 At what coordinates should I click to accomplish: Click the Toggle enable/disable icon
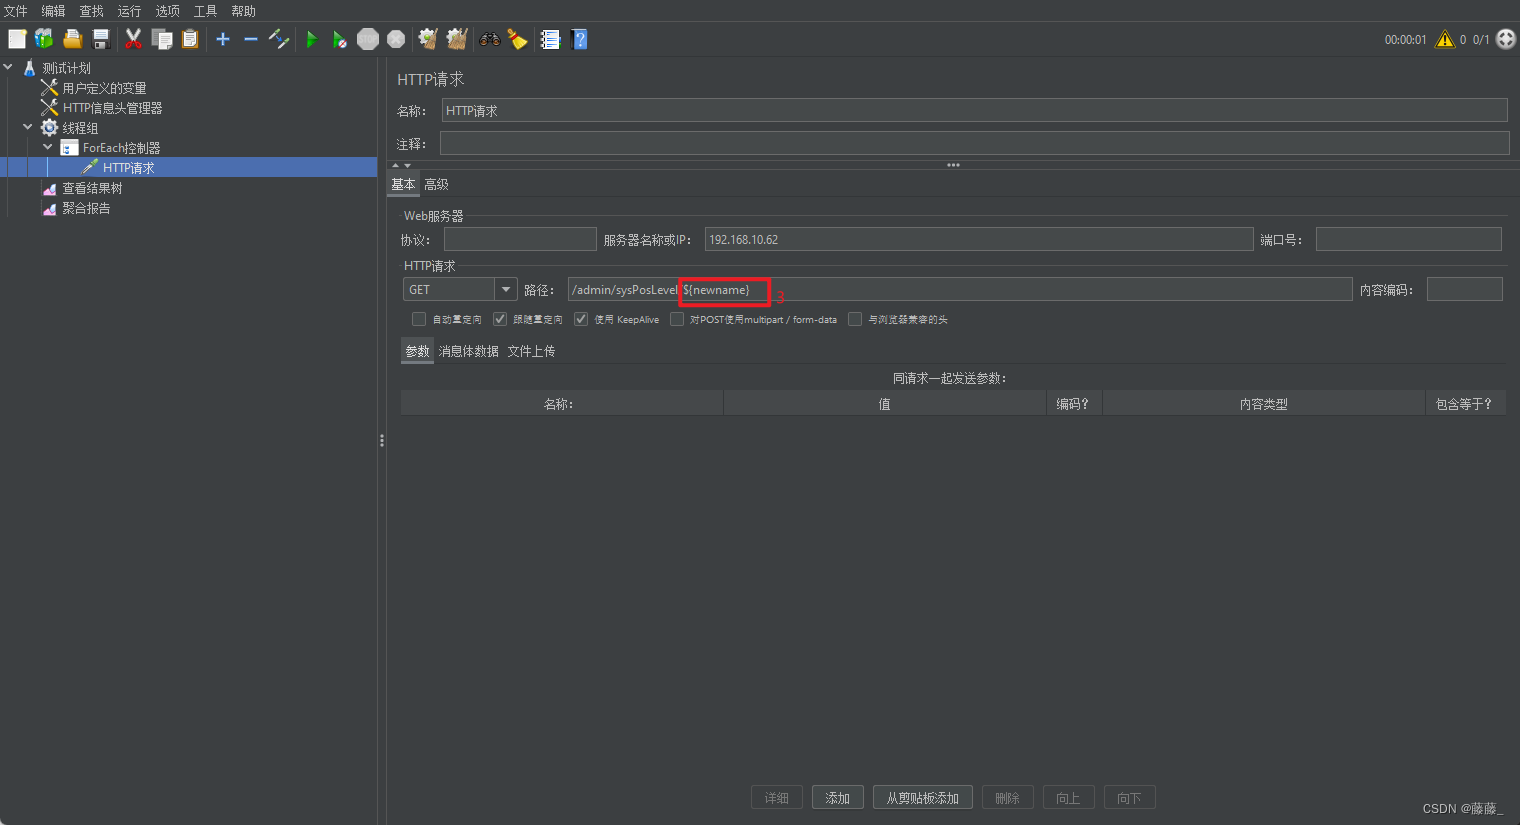tap(279, 39)
